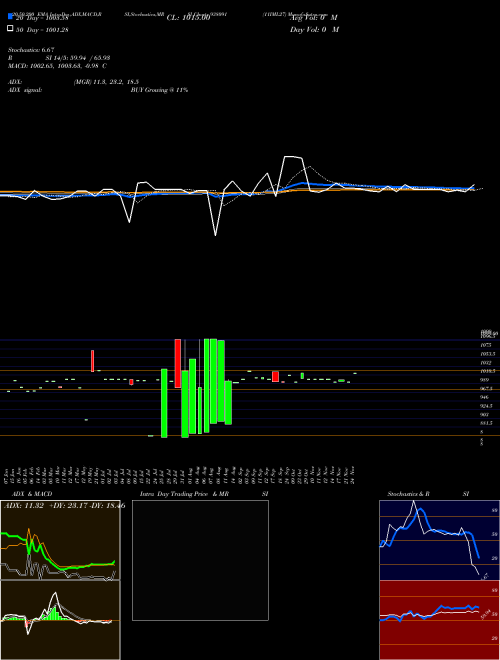Viewport: 500px width, 660px height.
Task: Click the '(MGR) 11.3, 23.2, 18.5' ADX values
Action: [106, 82]
